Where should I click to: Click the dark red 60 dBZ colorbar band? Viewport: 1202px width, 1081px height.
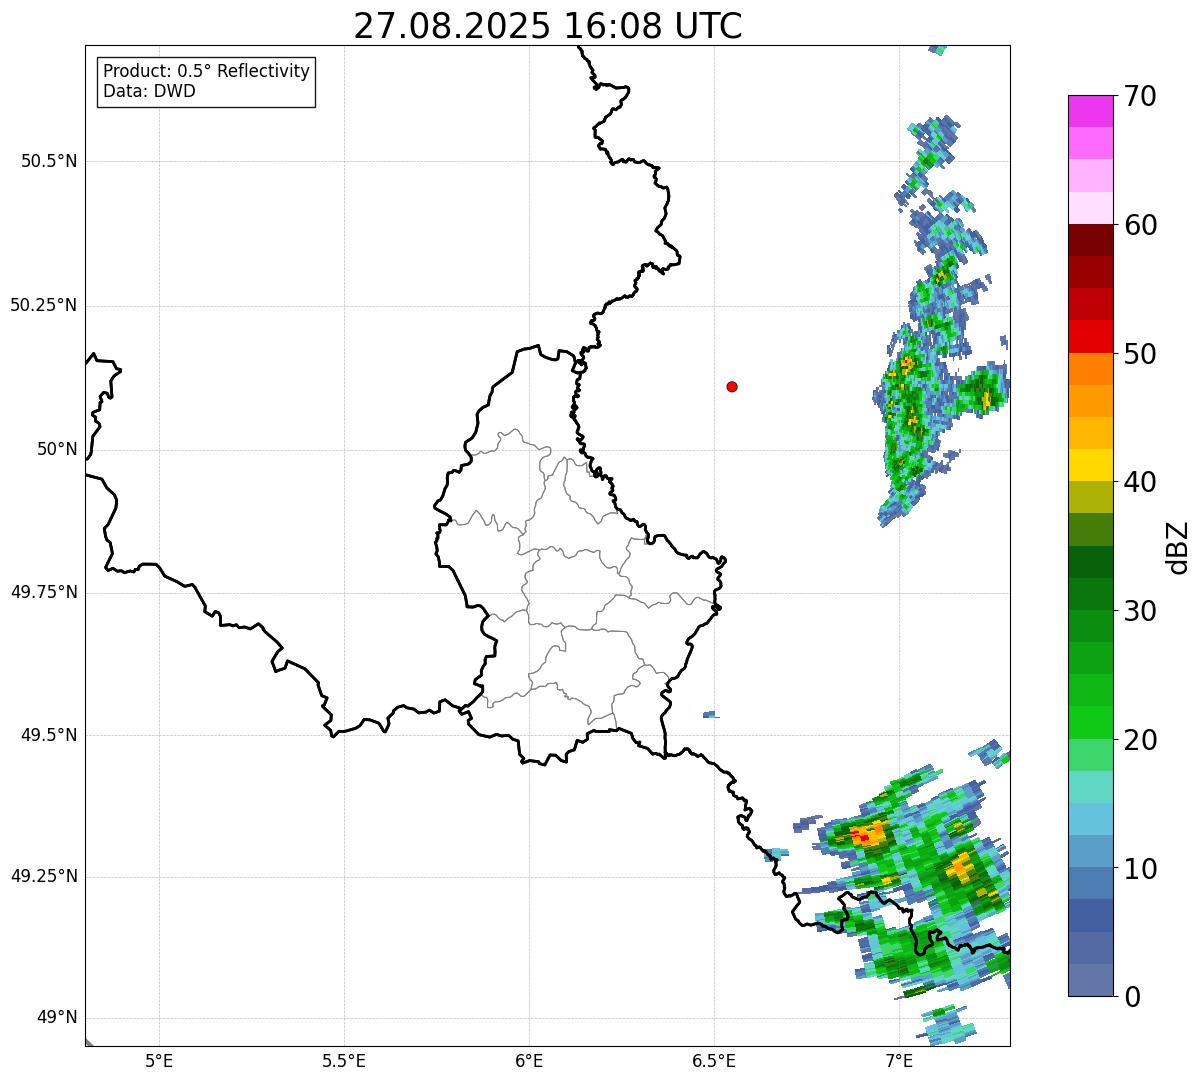[x=1091, y=240]
